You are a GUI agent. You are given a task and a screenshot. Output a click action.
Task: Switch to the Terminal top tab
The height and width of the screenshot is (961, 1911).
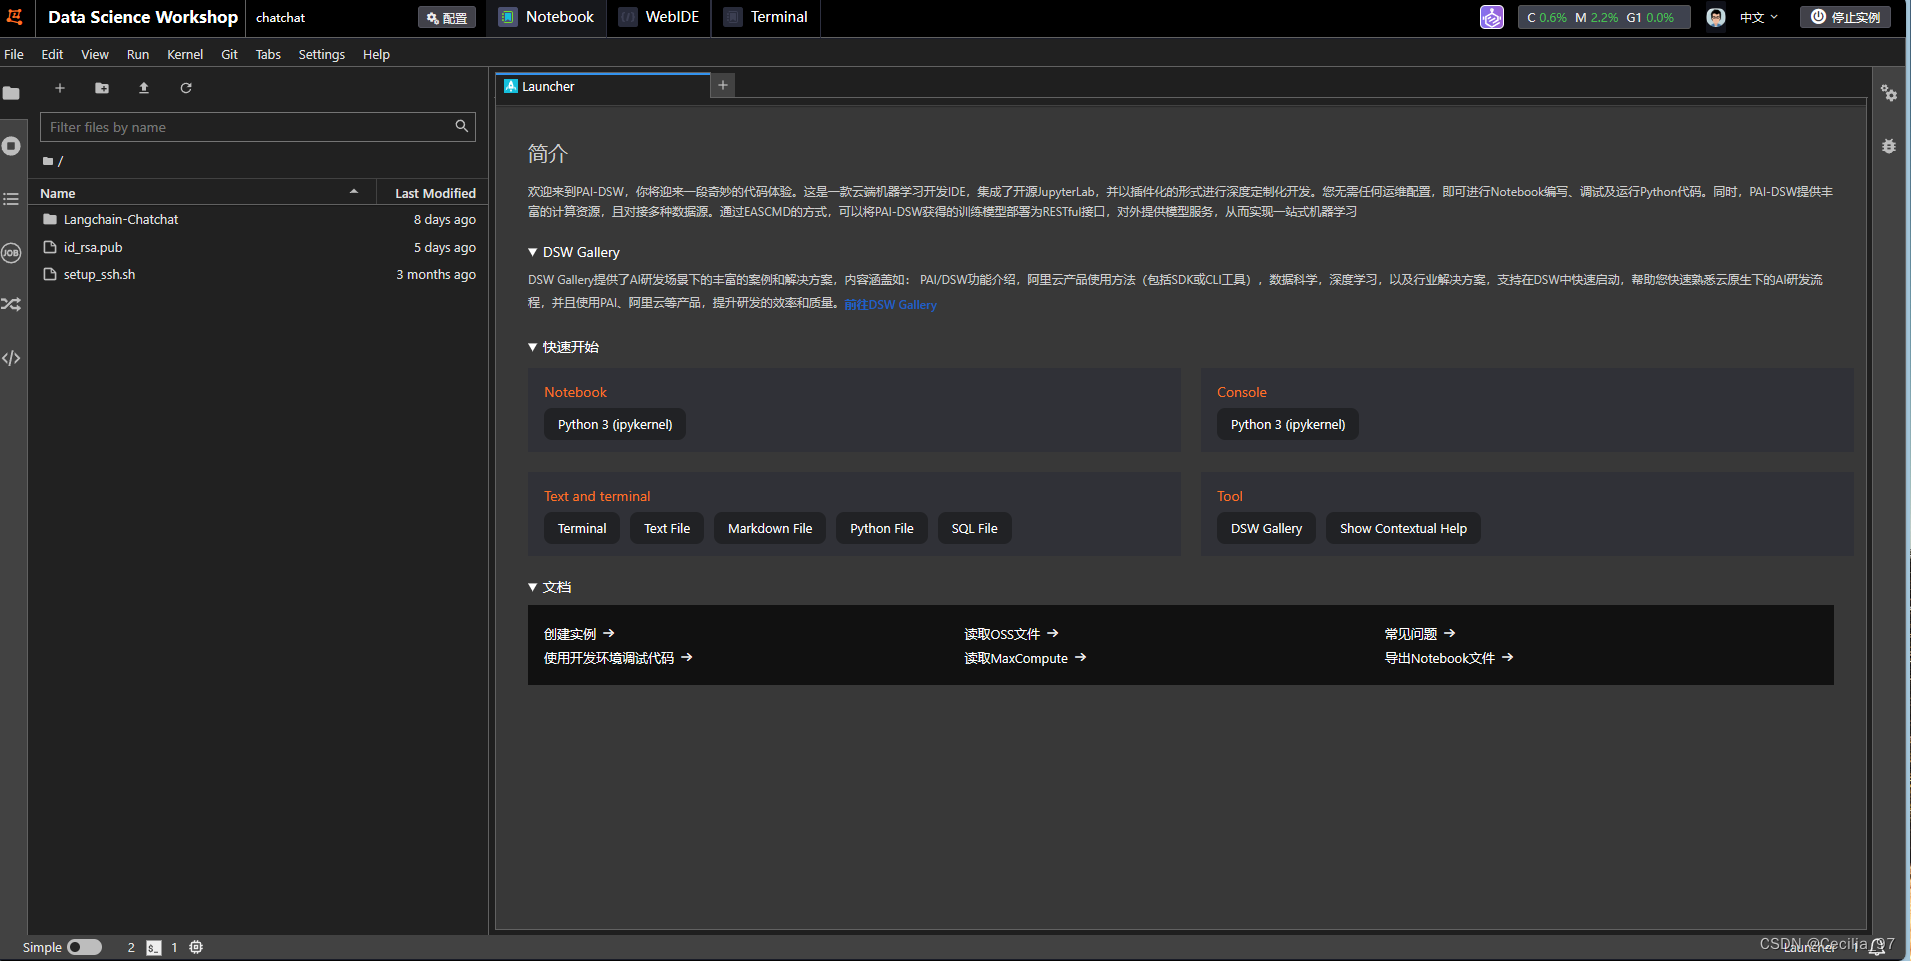tap(766, 17)
